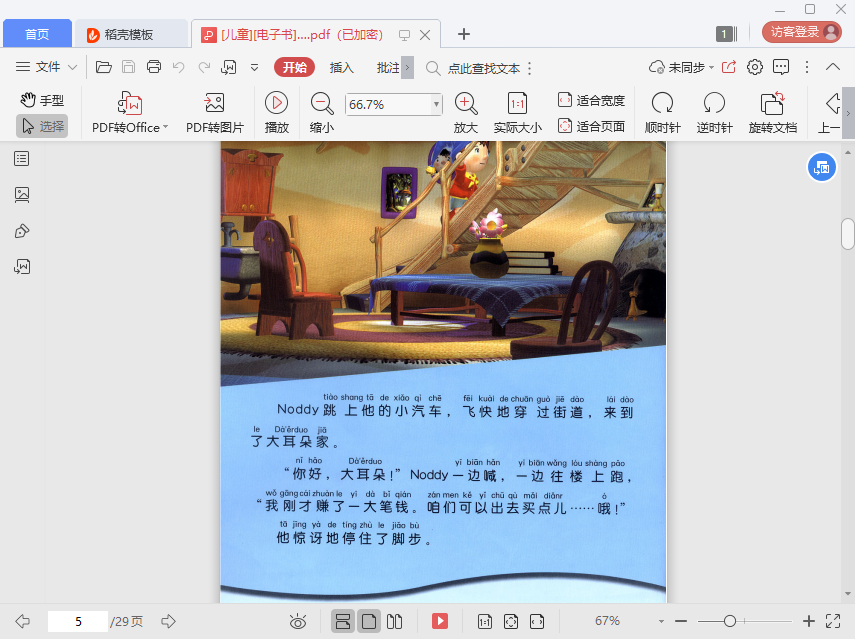Undo the last action
The width and height of the screenshot is (855, 639).
(x=178, y=67)
